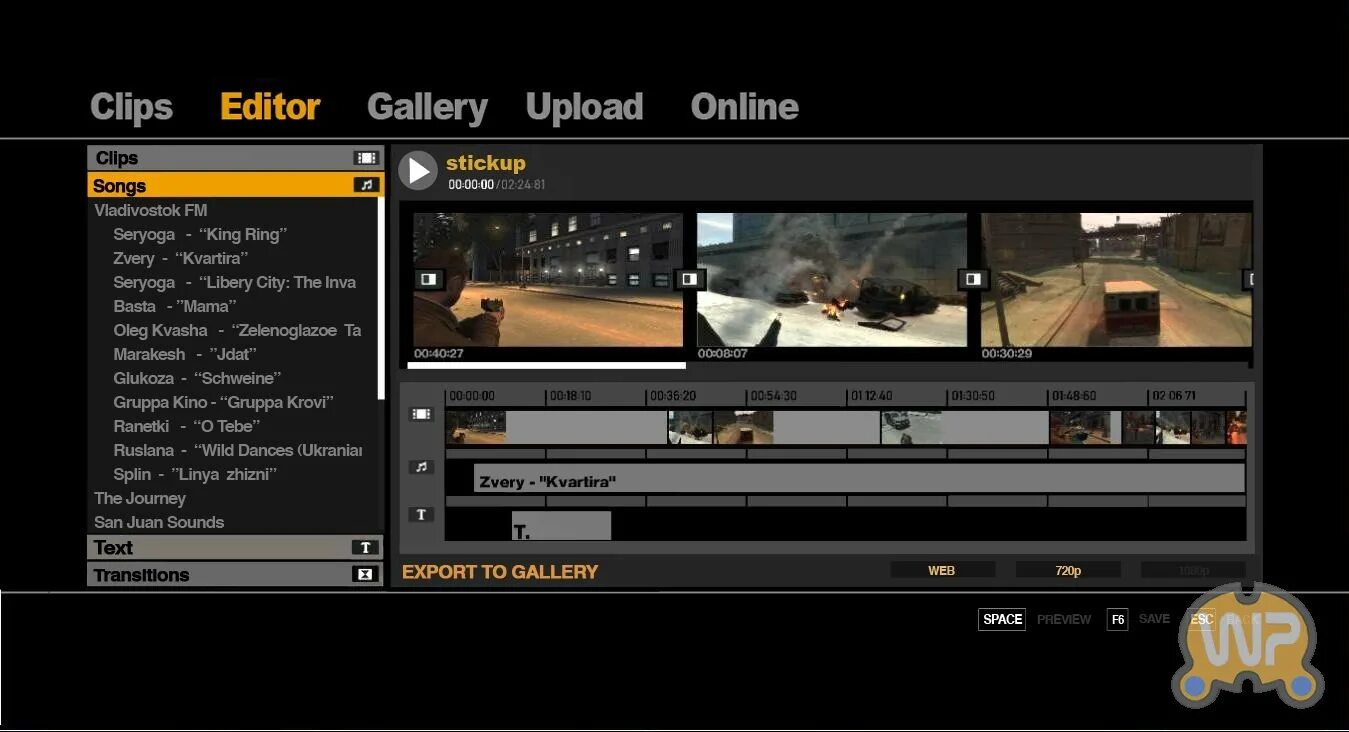1349x732 pixels.
Task: Expand the San Juan Sounds category
Action: tap(158, 522)
